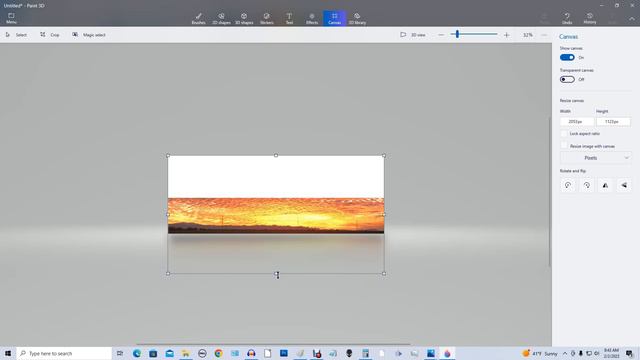This screenshot has height=360, width=640.
Task: Open File Explorer from the taskbar
Action: pos(186,353)
